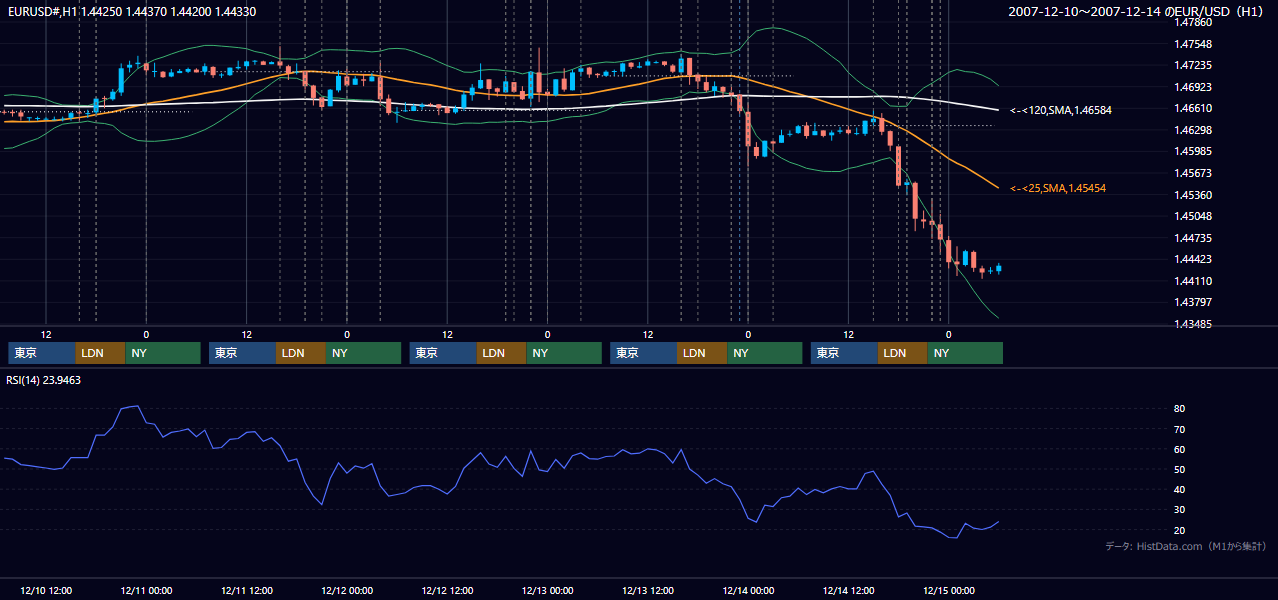Select time axis label 12/15 00:00
Image resolution: width=1278 pixels, height=600 pixels.
949,590
